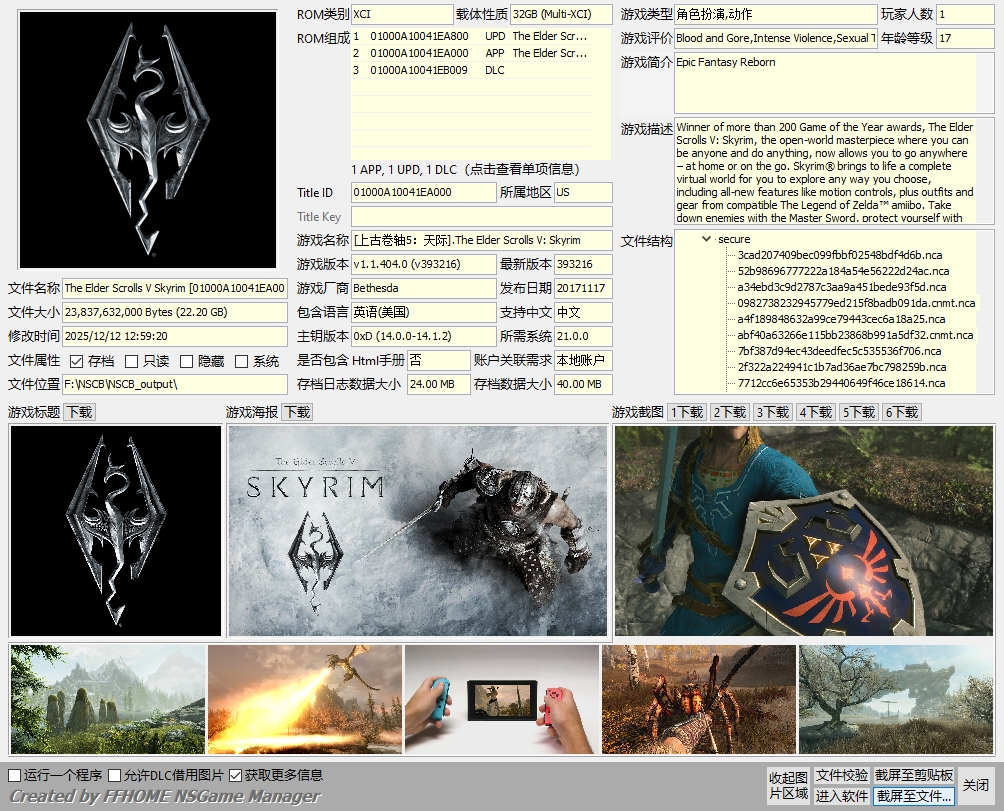Click the 游戏类型 field 角色扮演,动作
This screenshot has height=811, width=1004.
(x=775, y=14)
